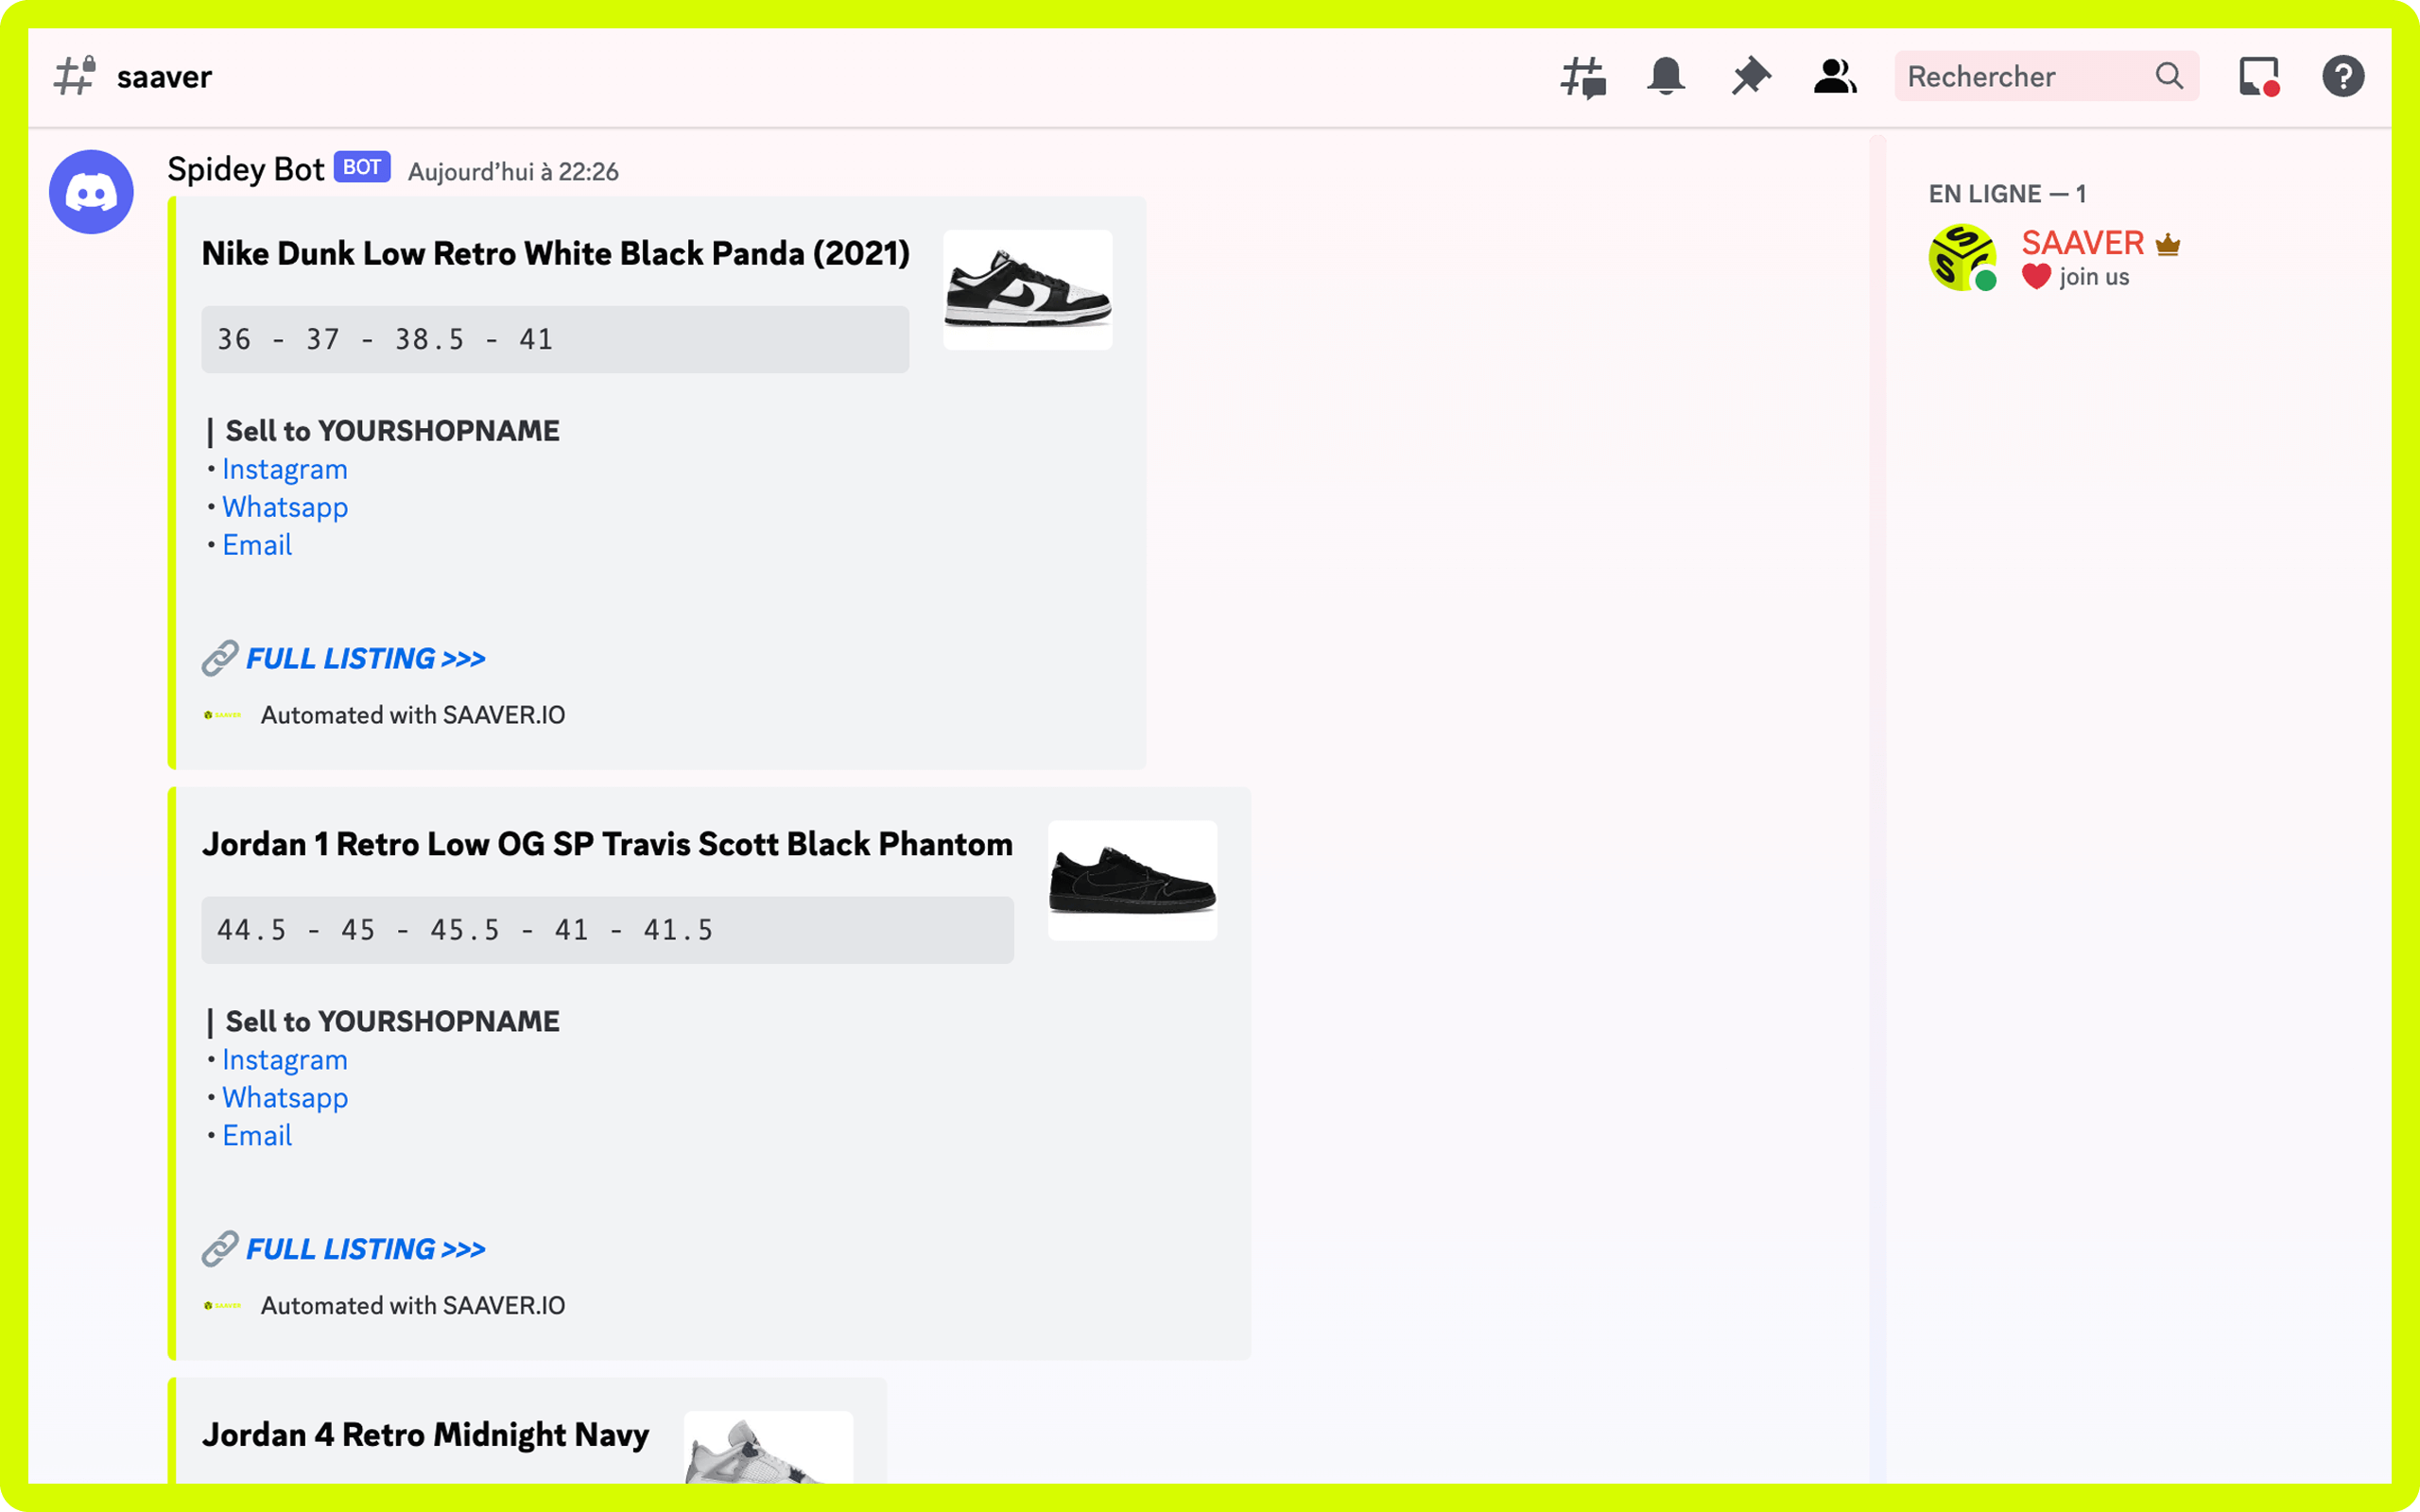Open Whatsapp link in Jordan 1 card
This screenshot has width=2420, height=1512.
pyautogui.click(x=285, y=1098)
